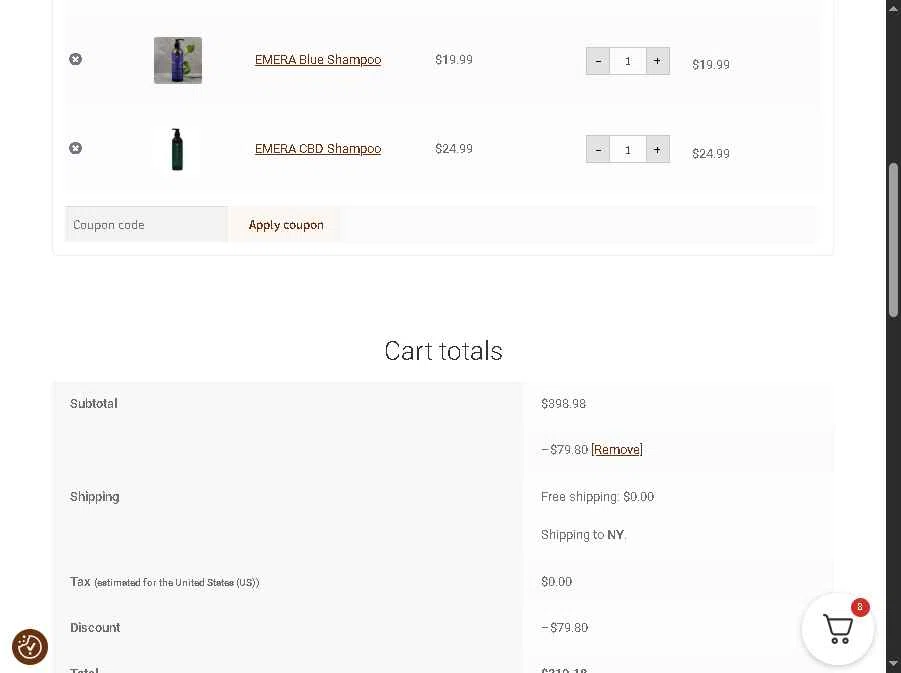Click the page vertical scrollbar thumb
This screenshot has width=901, height=673.
[x=893, y=240]
